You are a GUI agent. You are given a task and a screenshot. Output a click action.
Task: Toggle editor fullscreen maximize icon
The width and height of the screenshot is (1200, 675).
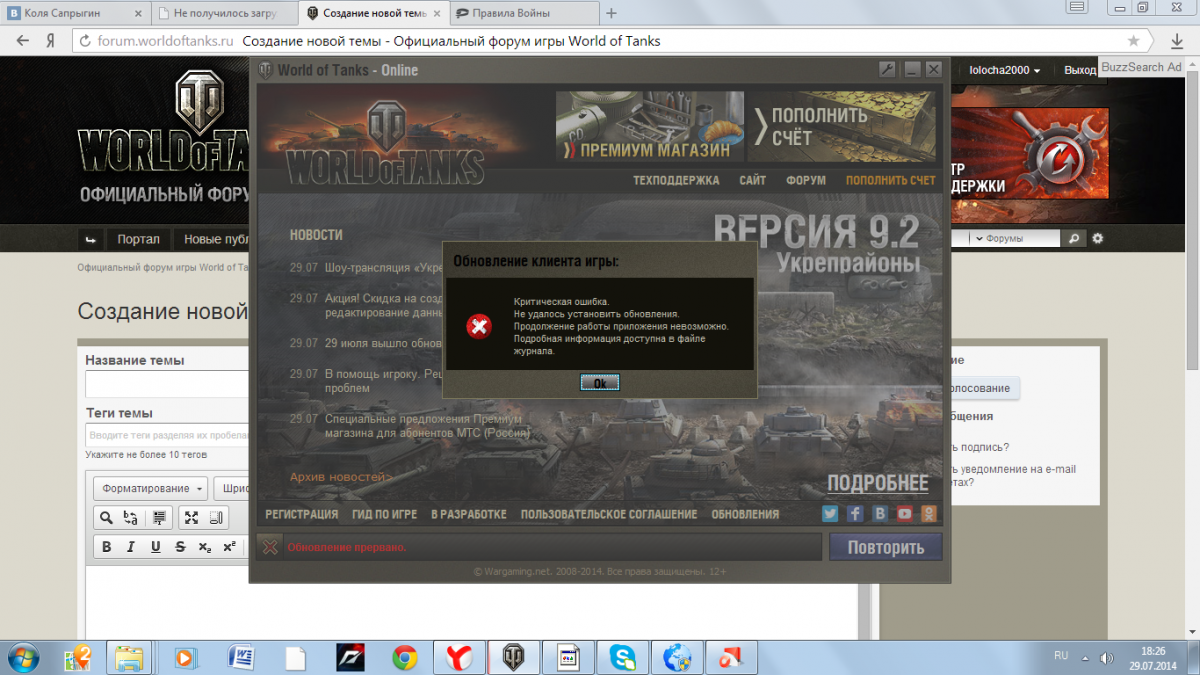point(191,517)
